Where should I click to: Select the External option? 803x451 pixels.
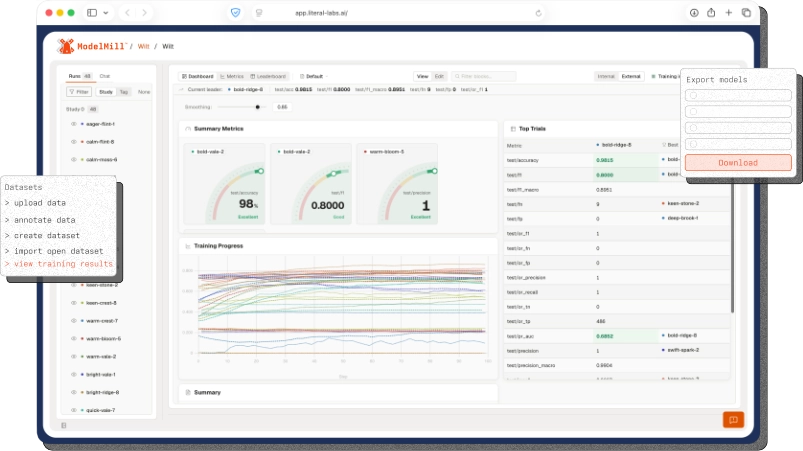(631, 76)
